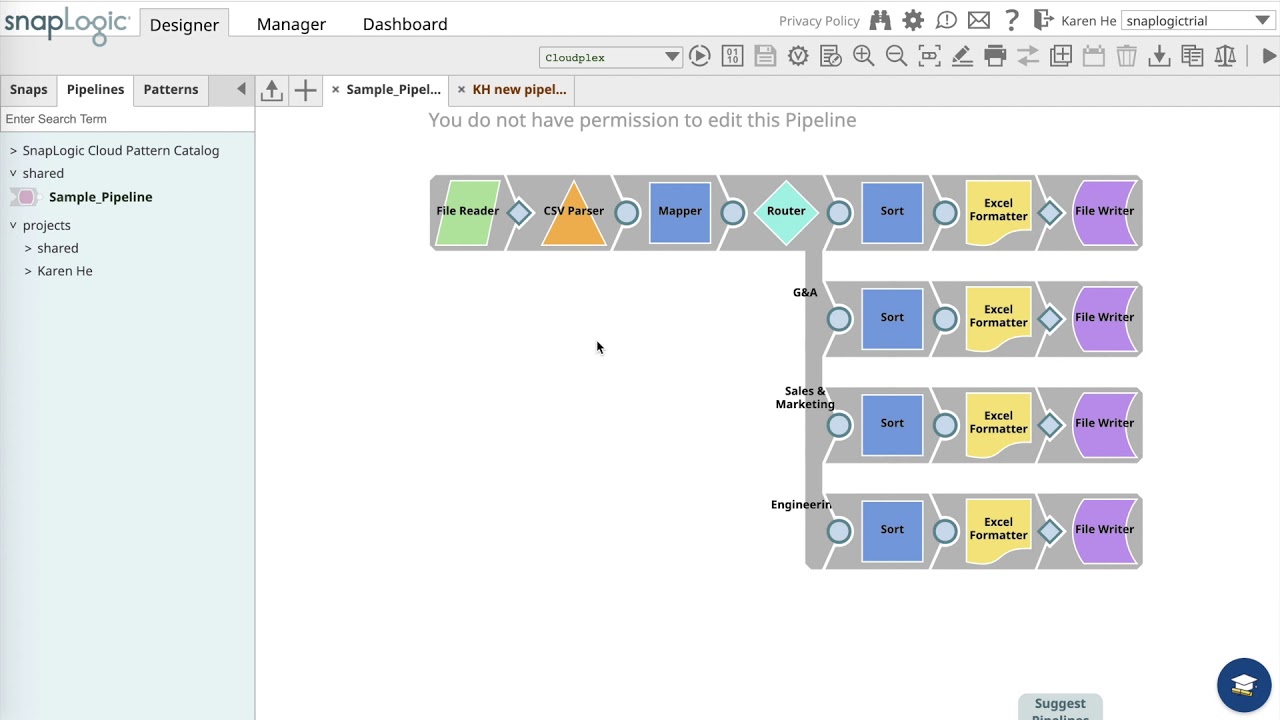Viewport: 1280px width, 720px height.
Task: Switch to KH new pipel... tab
Action: tap(519, 89)
